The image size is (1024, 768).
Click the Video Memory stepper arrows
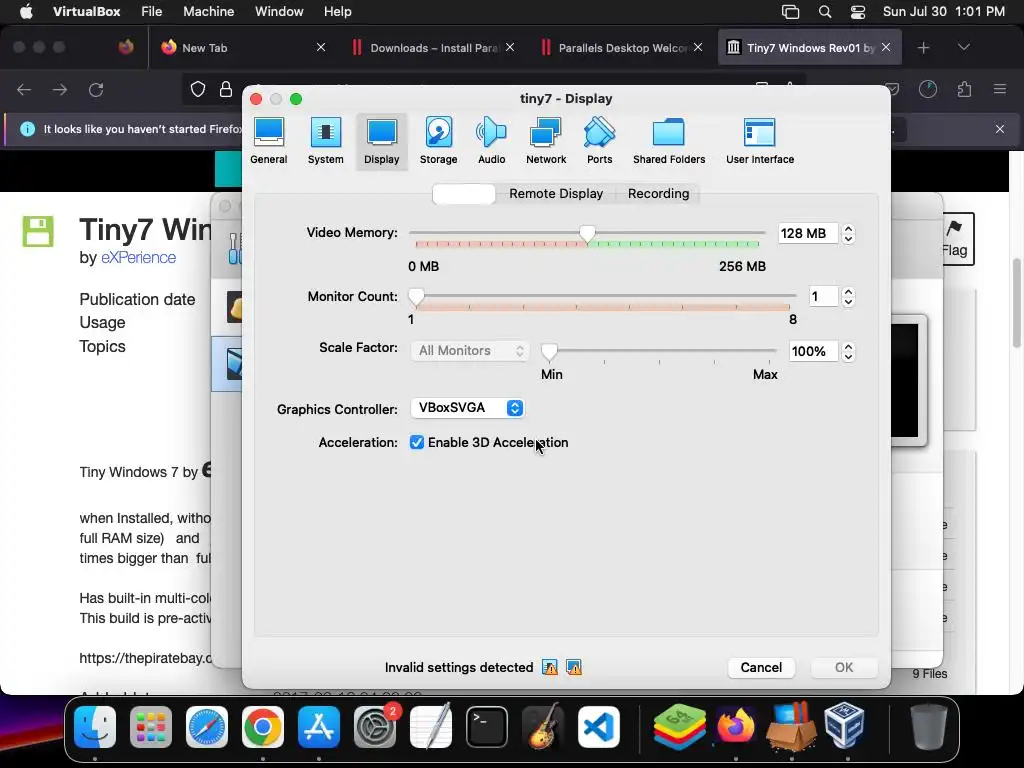click(x=848, y=234)
